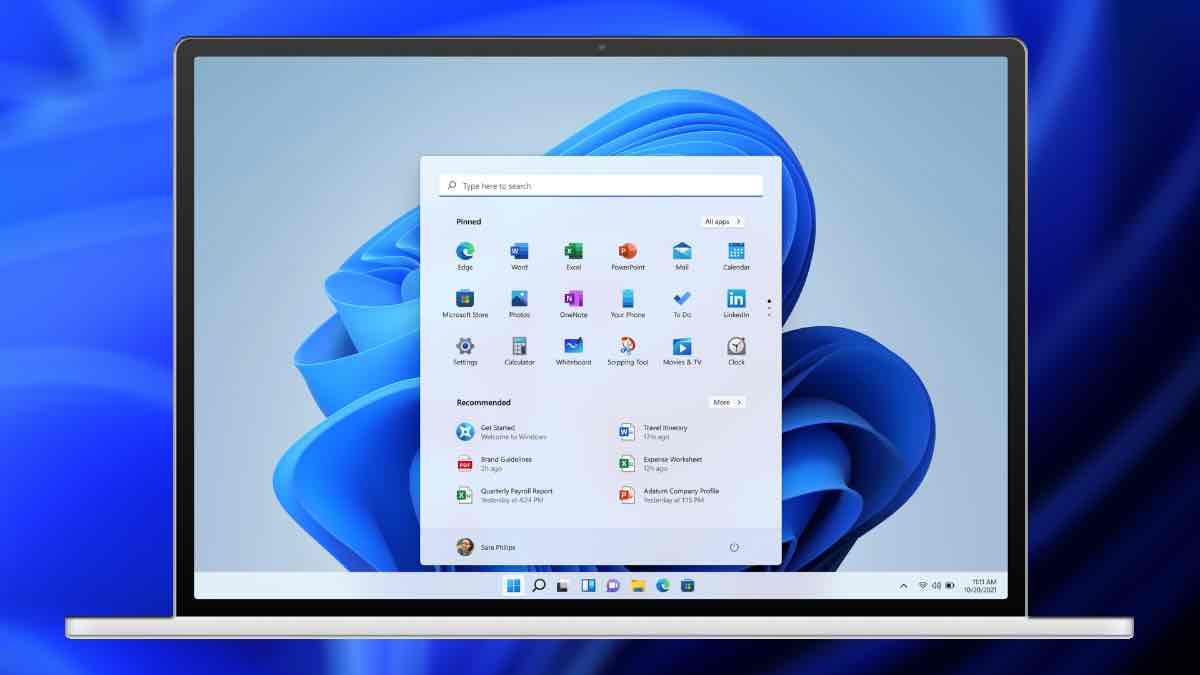Viewport: 1200px width, 675px height.
Task: Open the Widgets panel from taskbar
Action: click(x=588, y=586)
